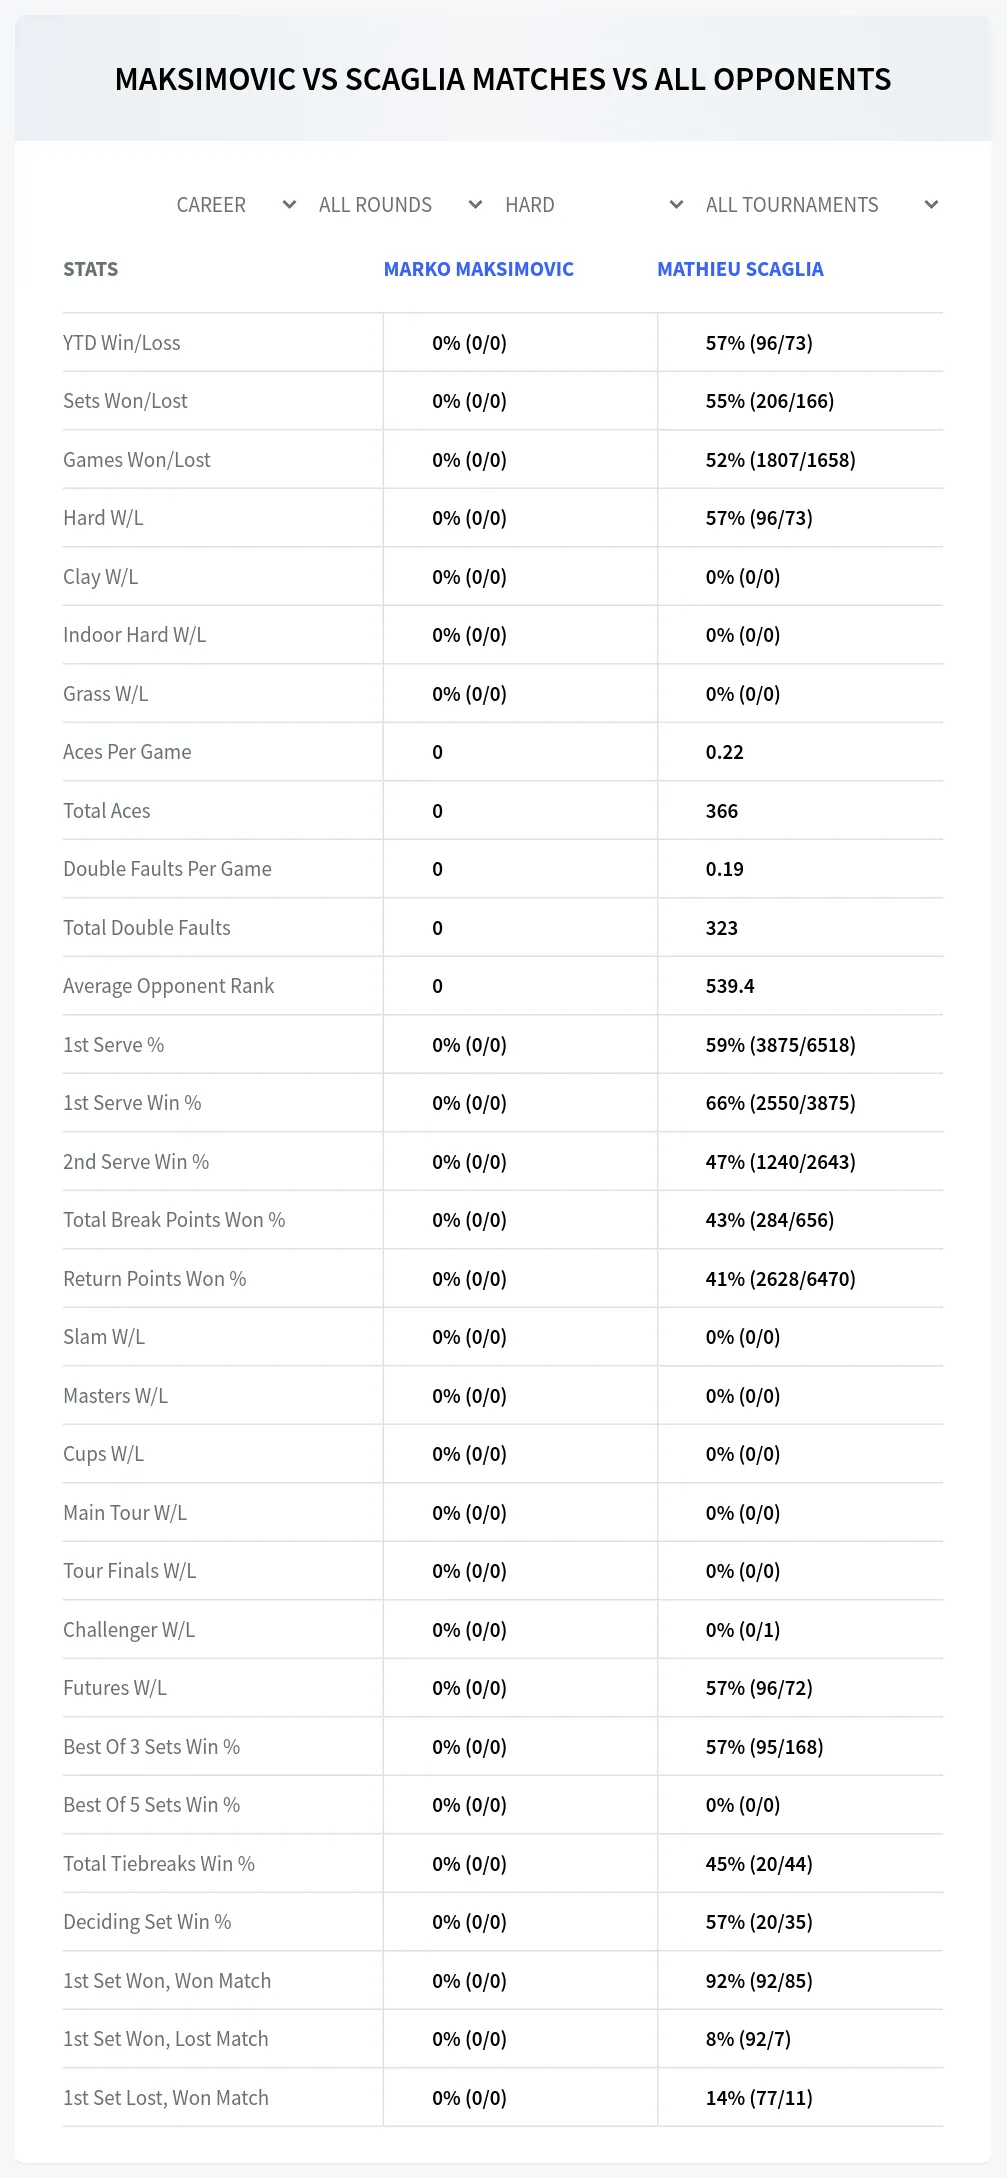Click the chevron arrow next to CAREER
This screenshot has height=2178, width=1007.
coord(289,205)
